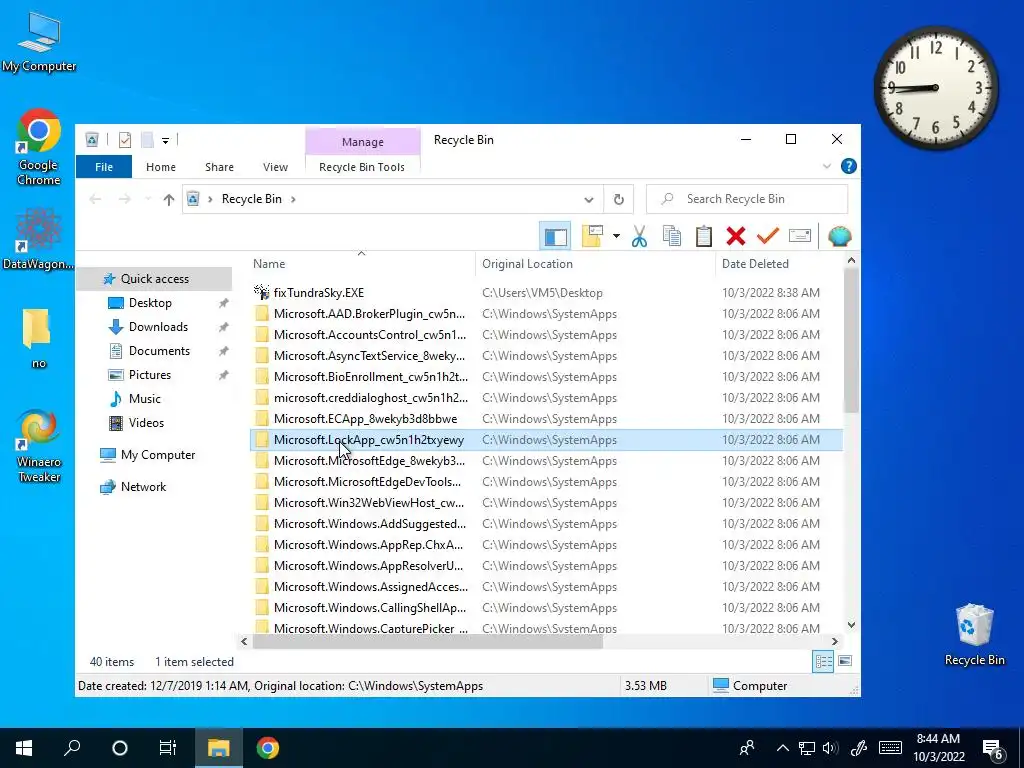1024x768 pixels.
Task: Select Quick access in navigation pane
Action: [x=155, y=279]
